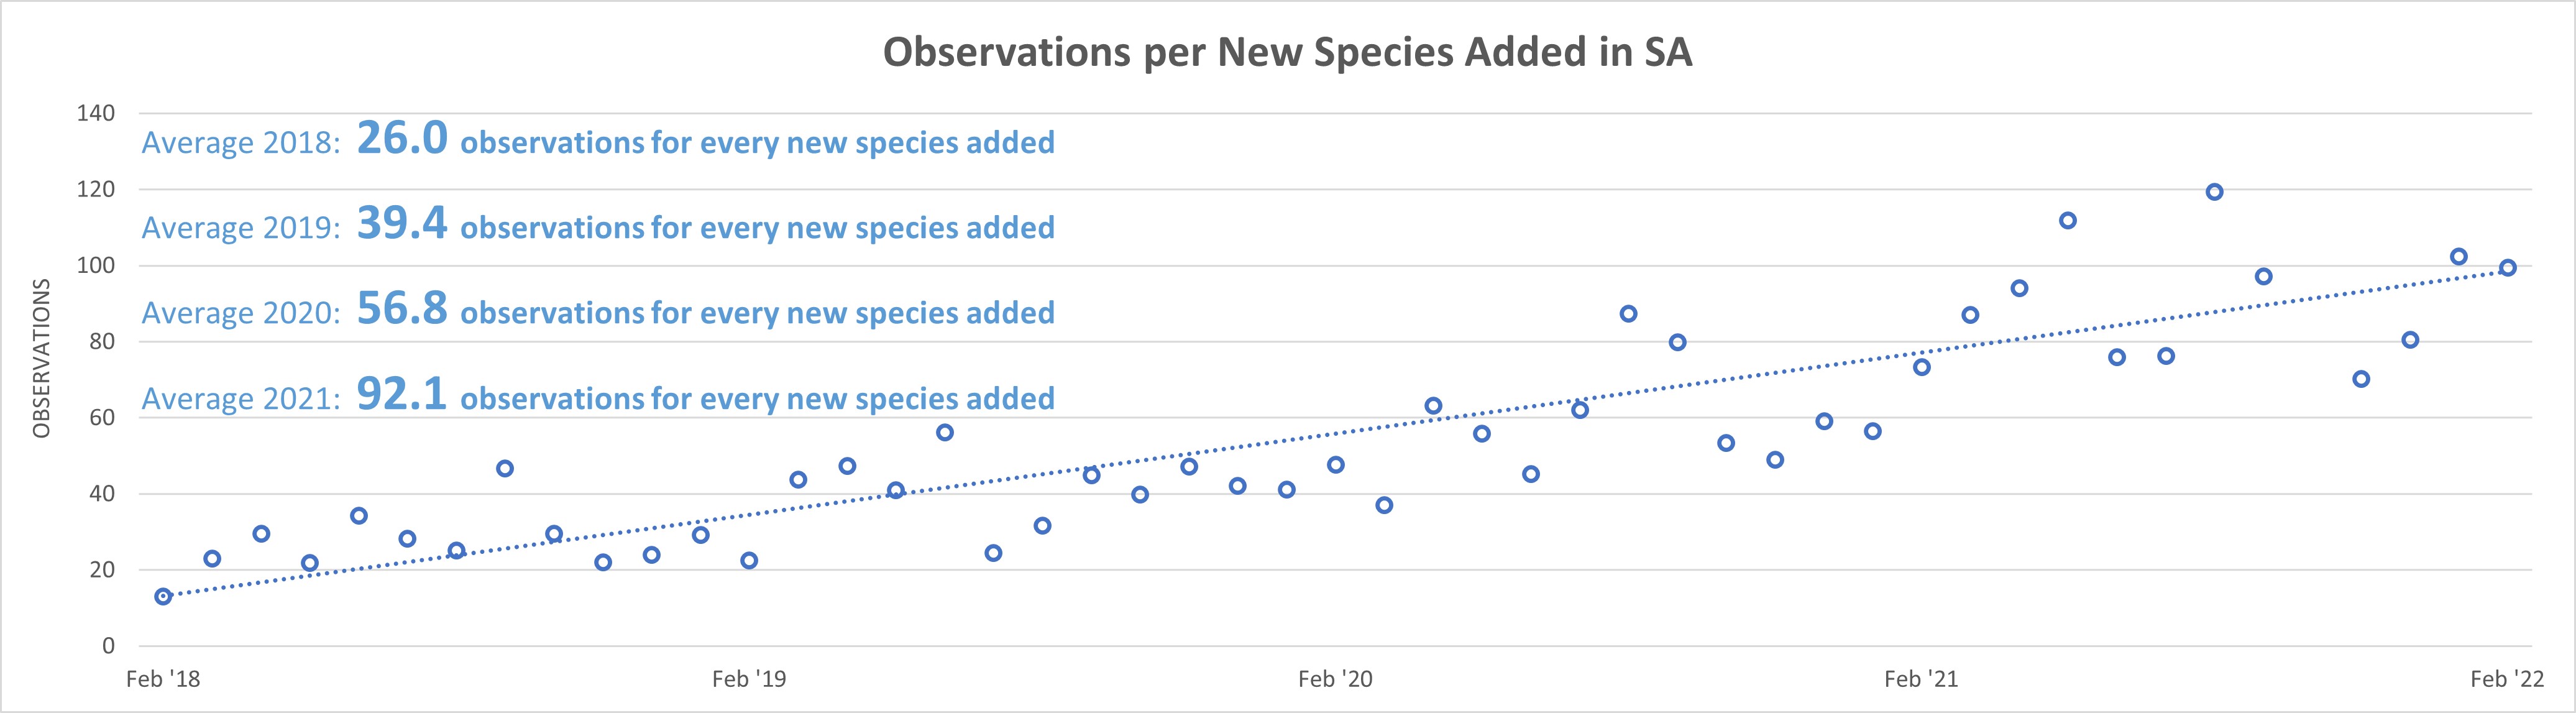This screenshot has height=713, width=2576.
Task: Click the last data point above Feb '22
Action: tap(2507, 267)
